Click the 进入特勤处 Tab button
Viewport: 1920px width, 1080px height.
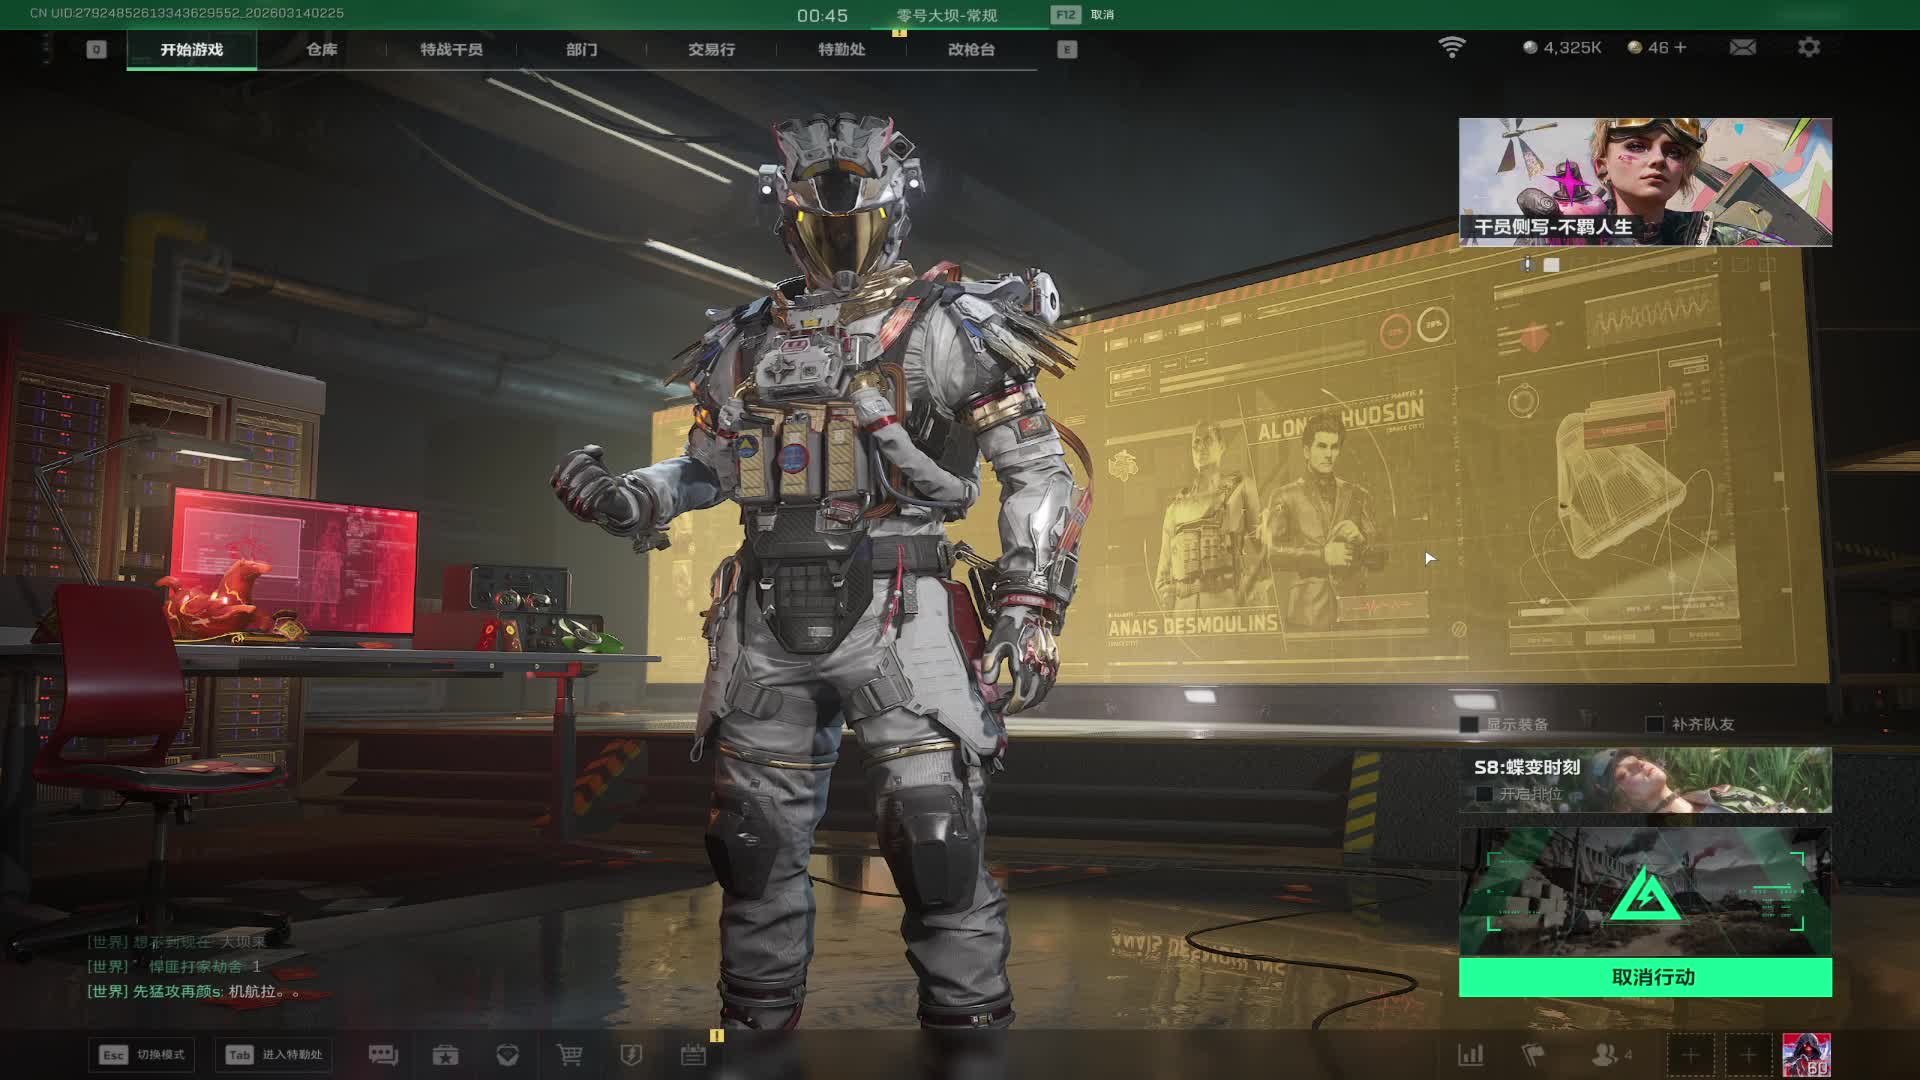point(273,1055)
